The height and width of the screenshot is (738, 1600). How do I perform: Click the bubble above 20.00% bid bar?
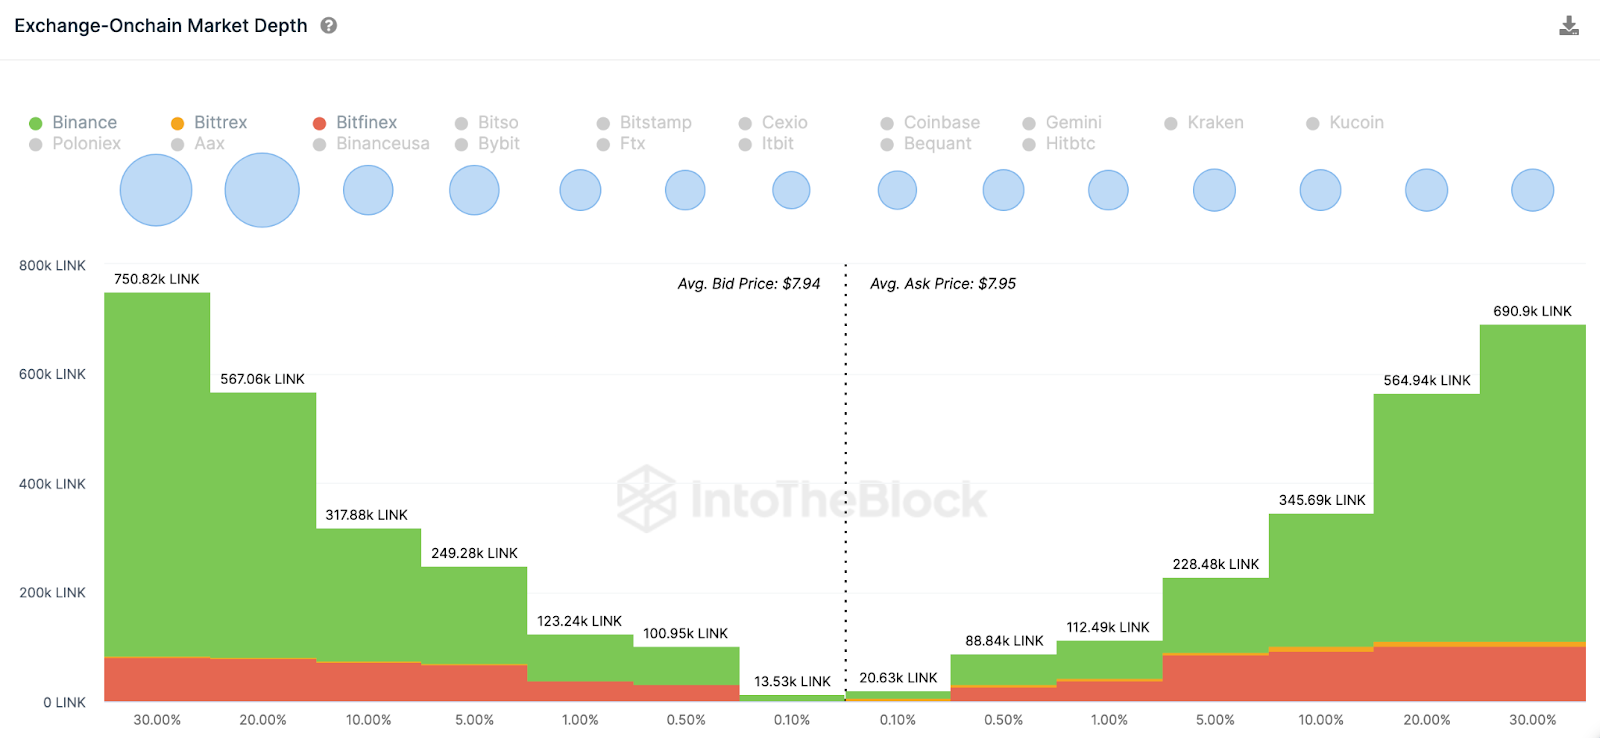262,190
